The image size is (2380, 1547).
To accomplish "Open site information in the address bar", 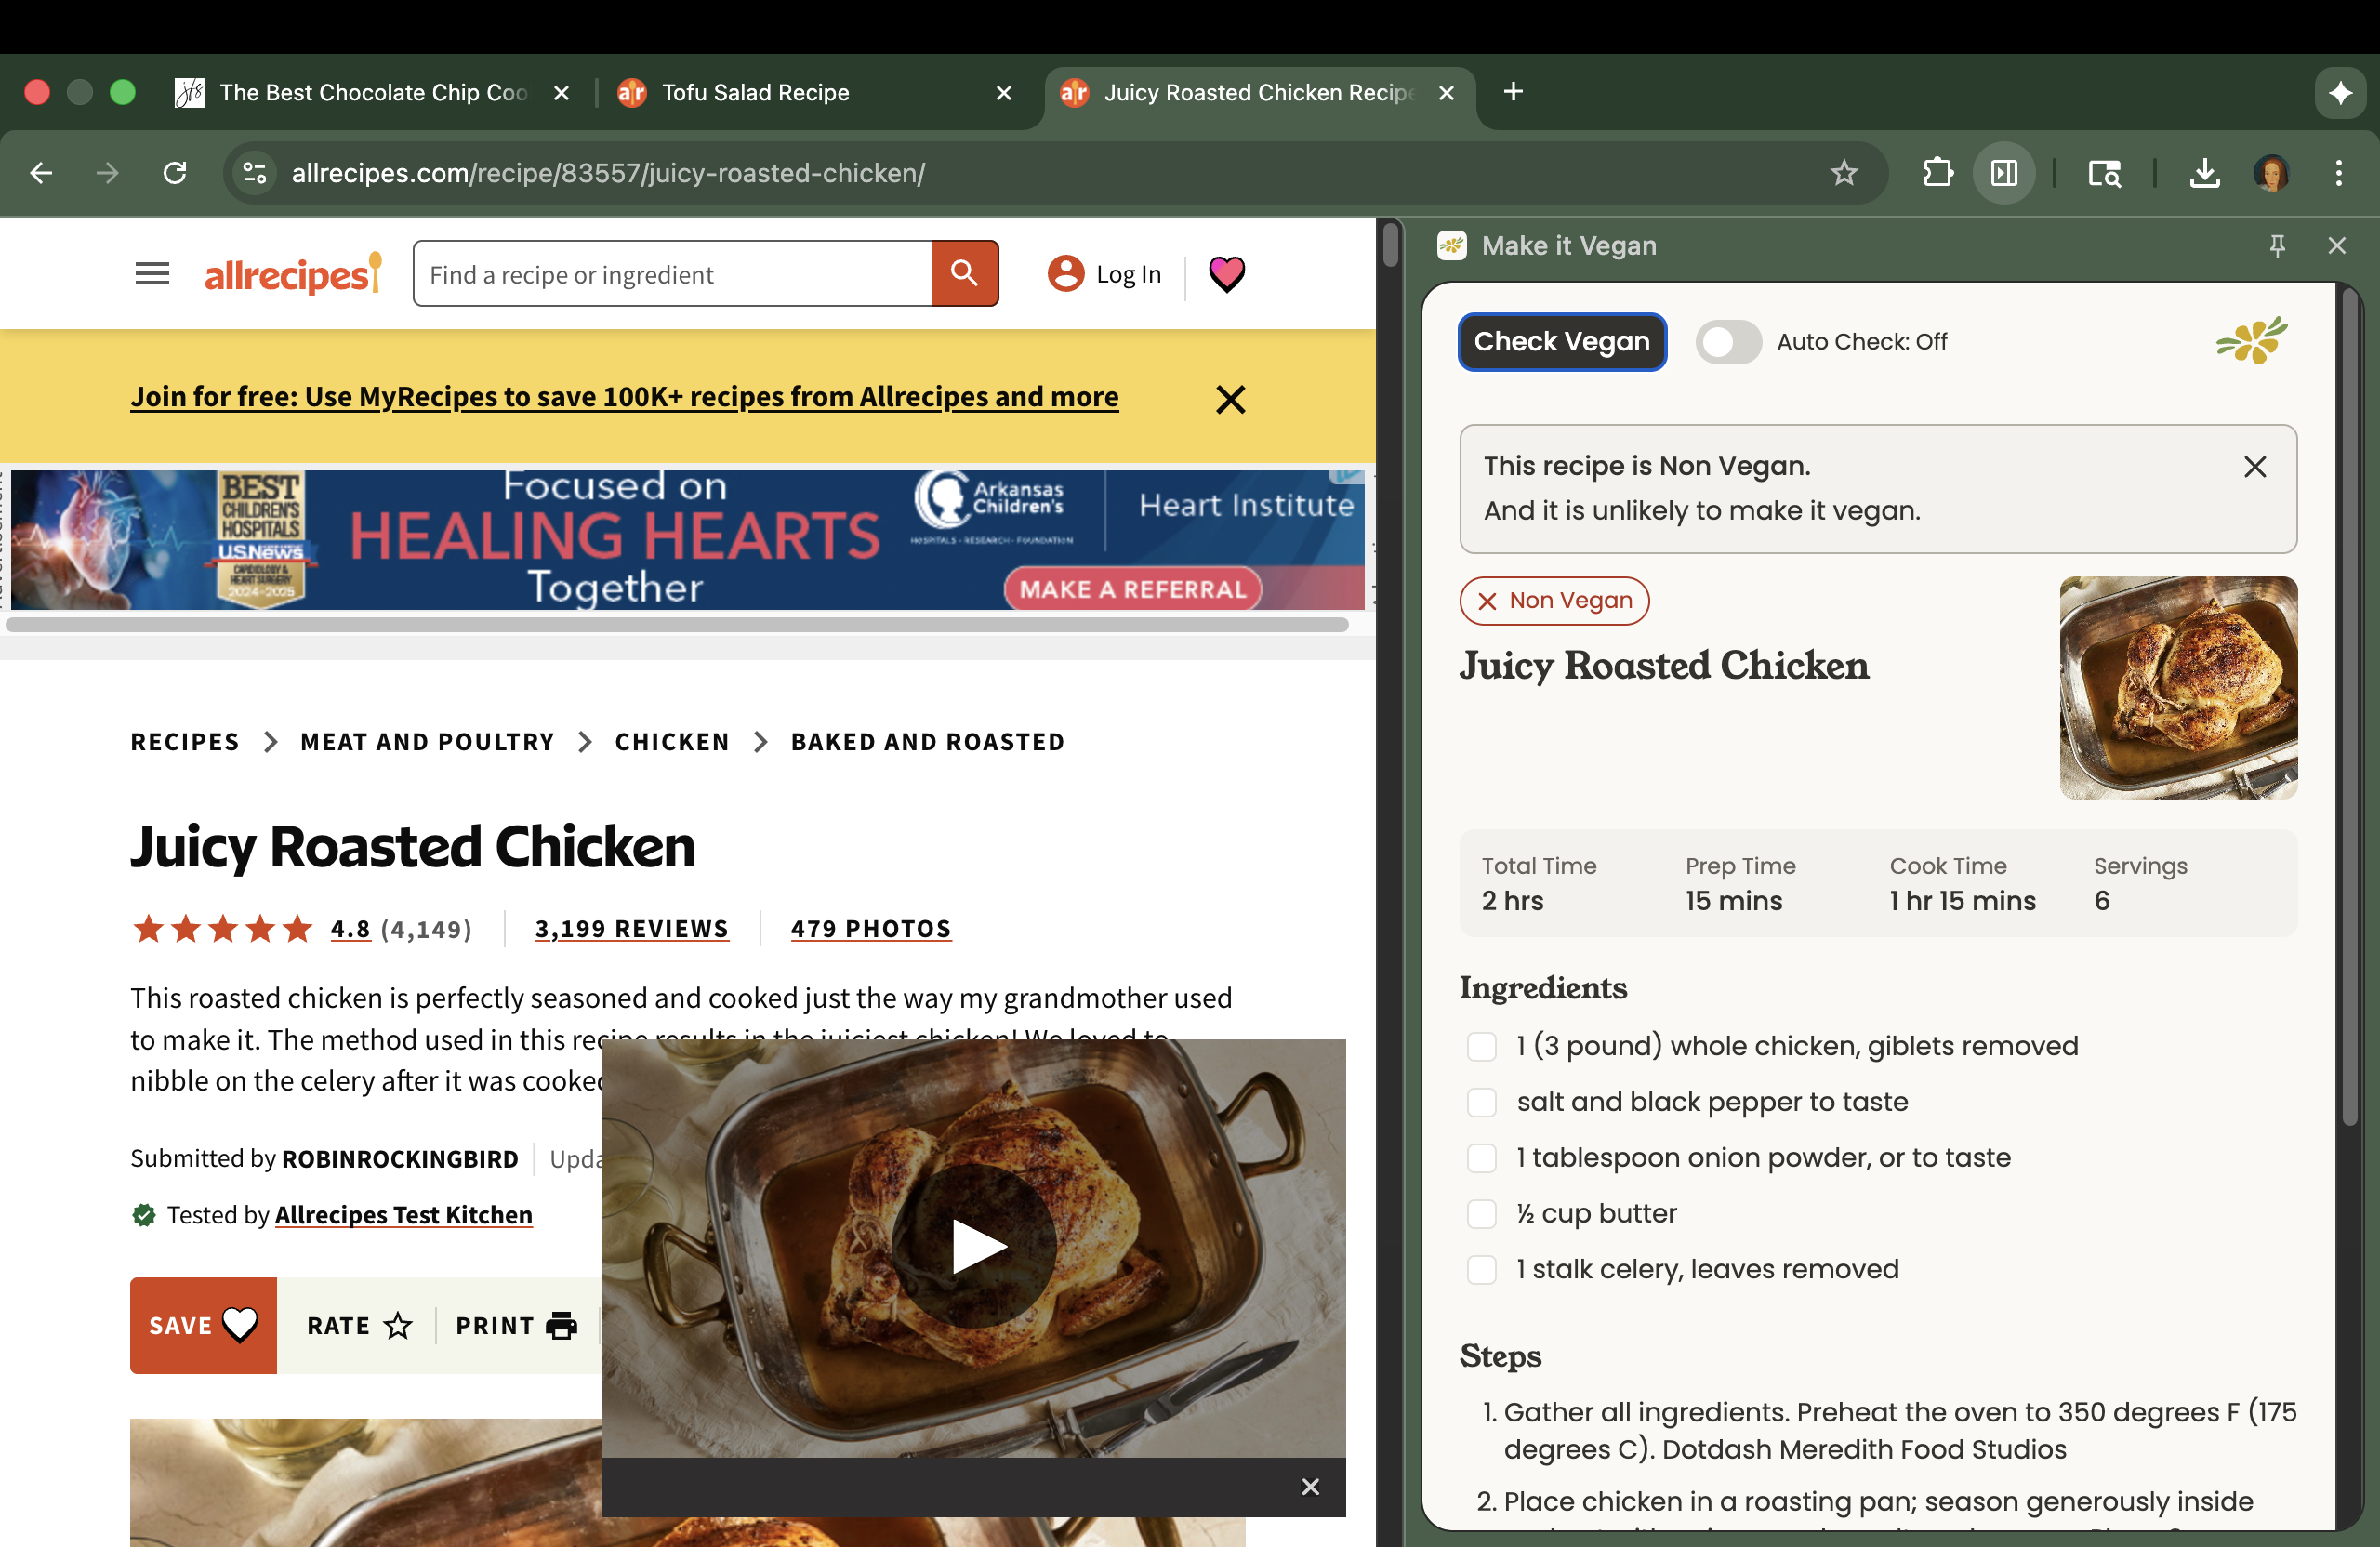I will click(x=255, y=173).
